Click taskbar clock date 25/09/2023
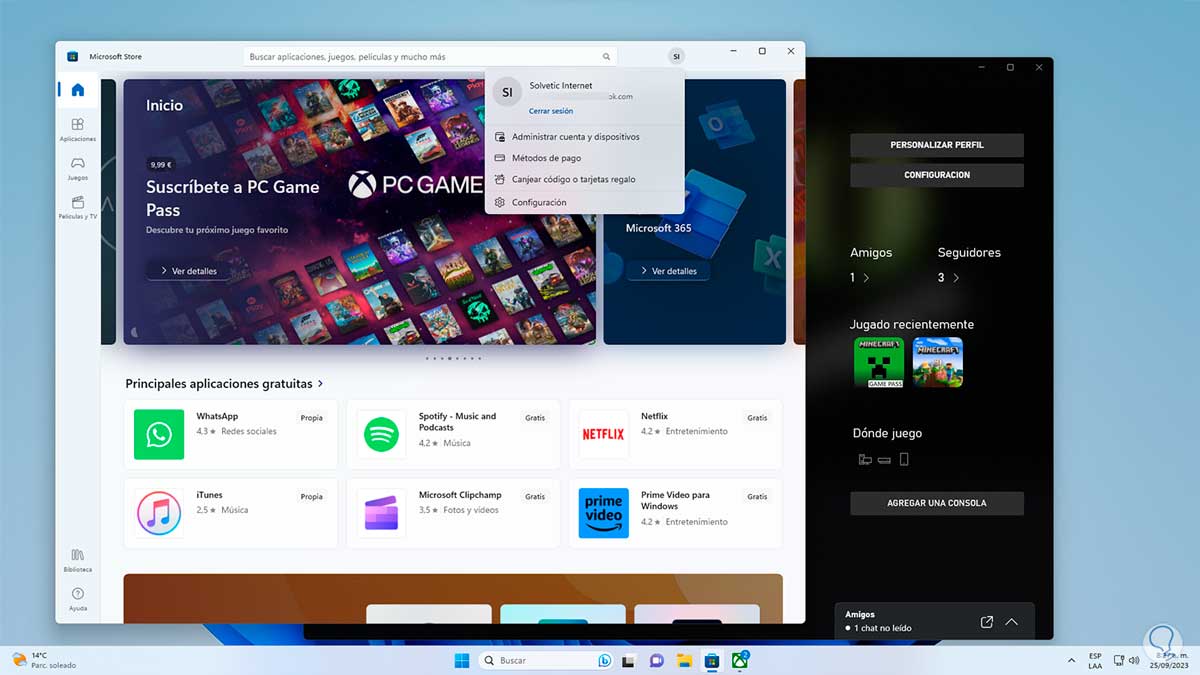 click(x=1168, y=666)
